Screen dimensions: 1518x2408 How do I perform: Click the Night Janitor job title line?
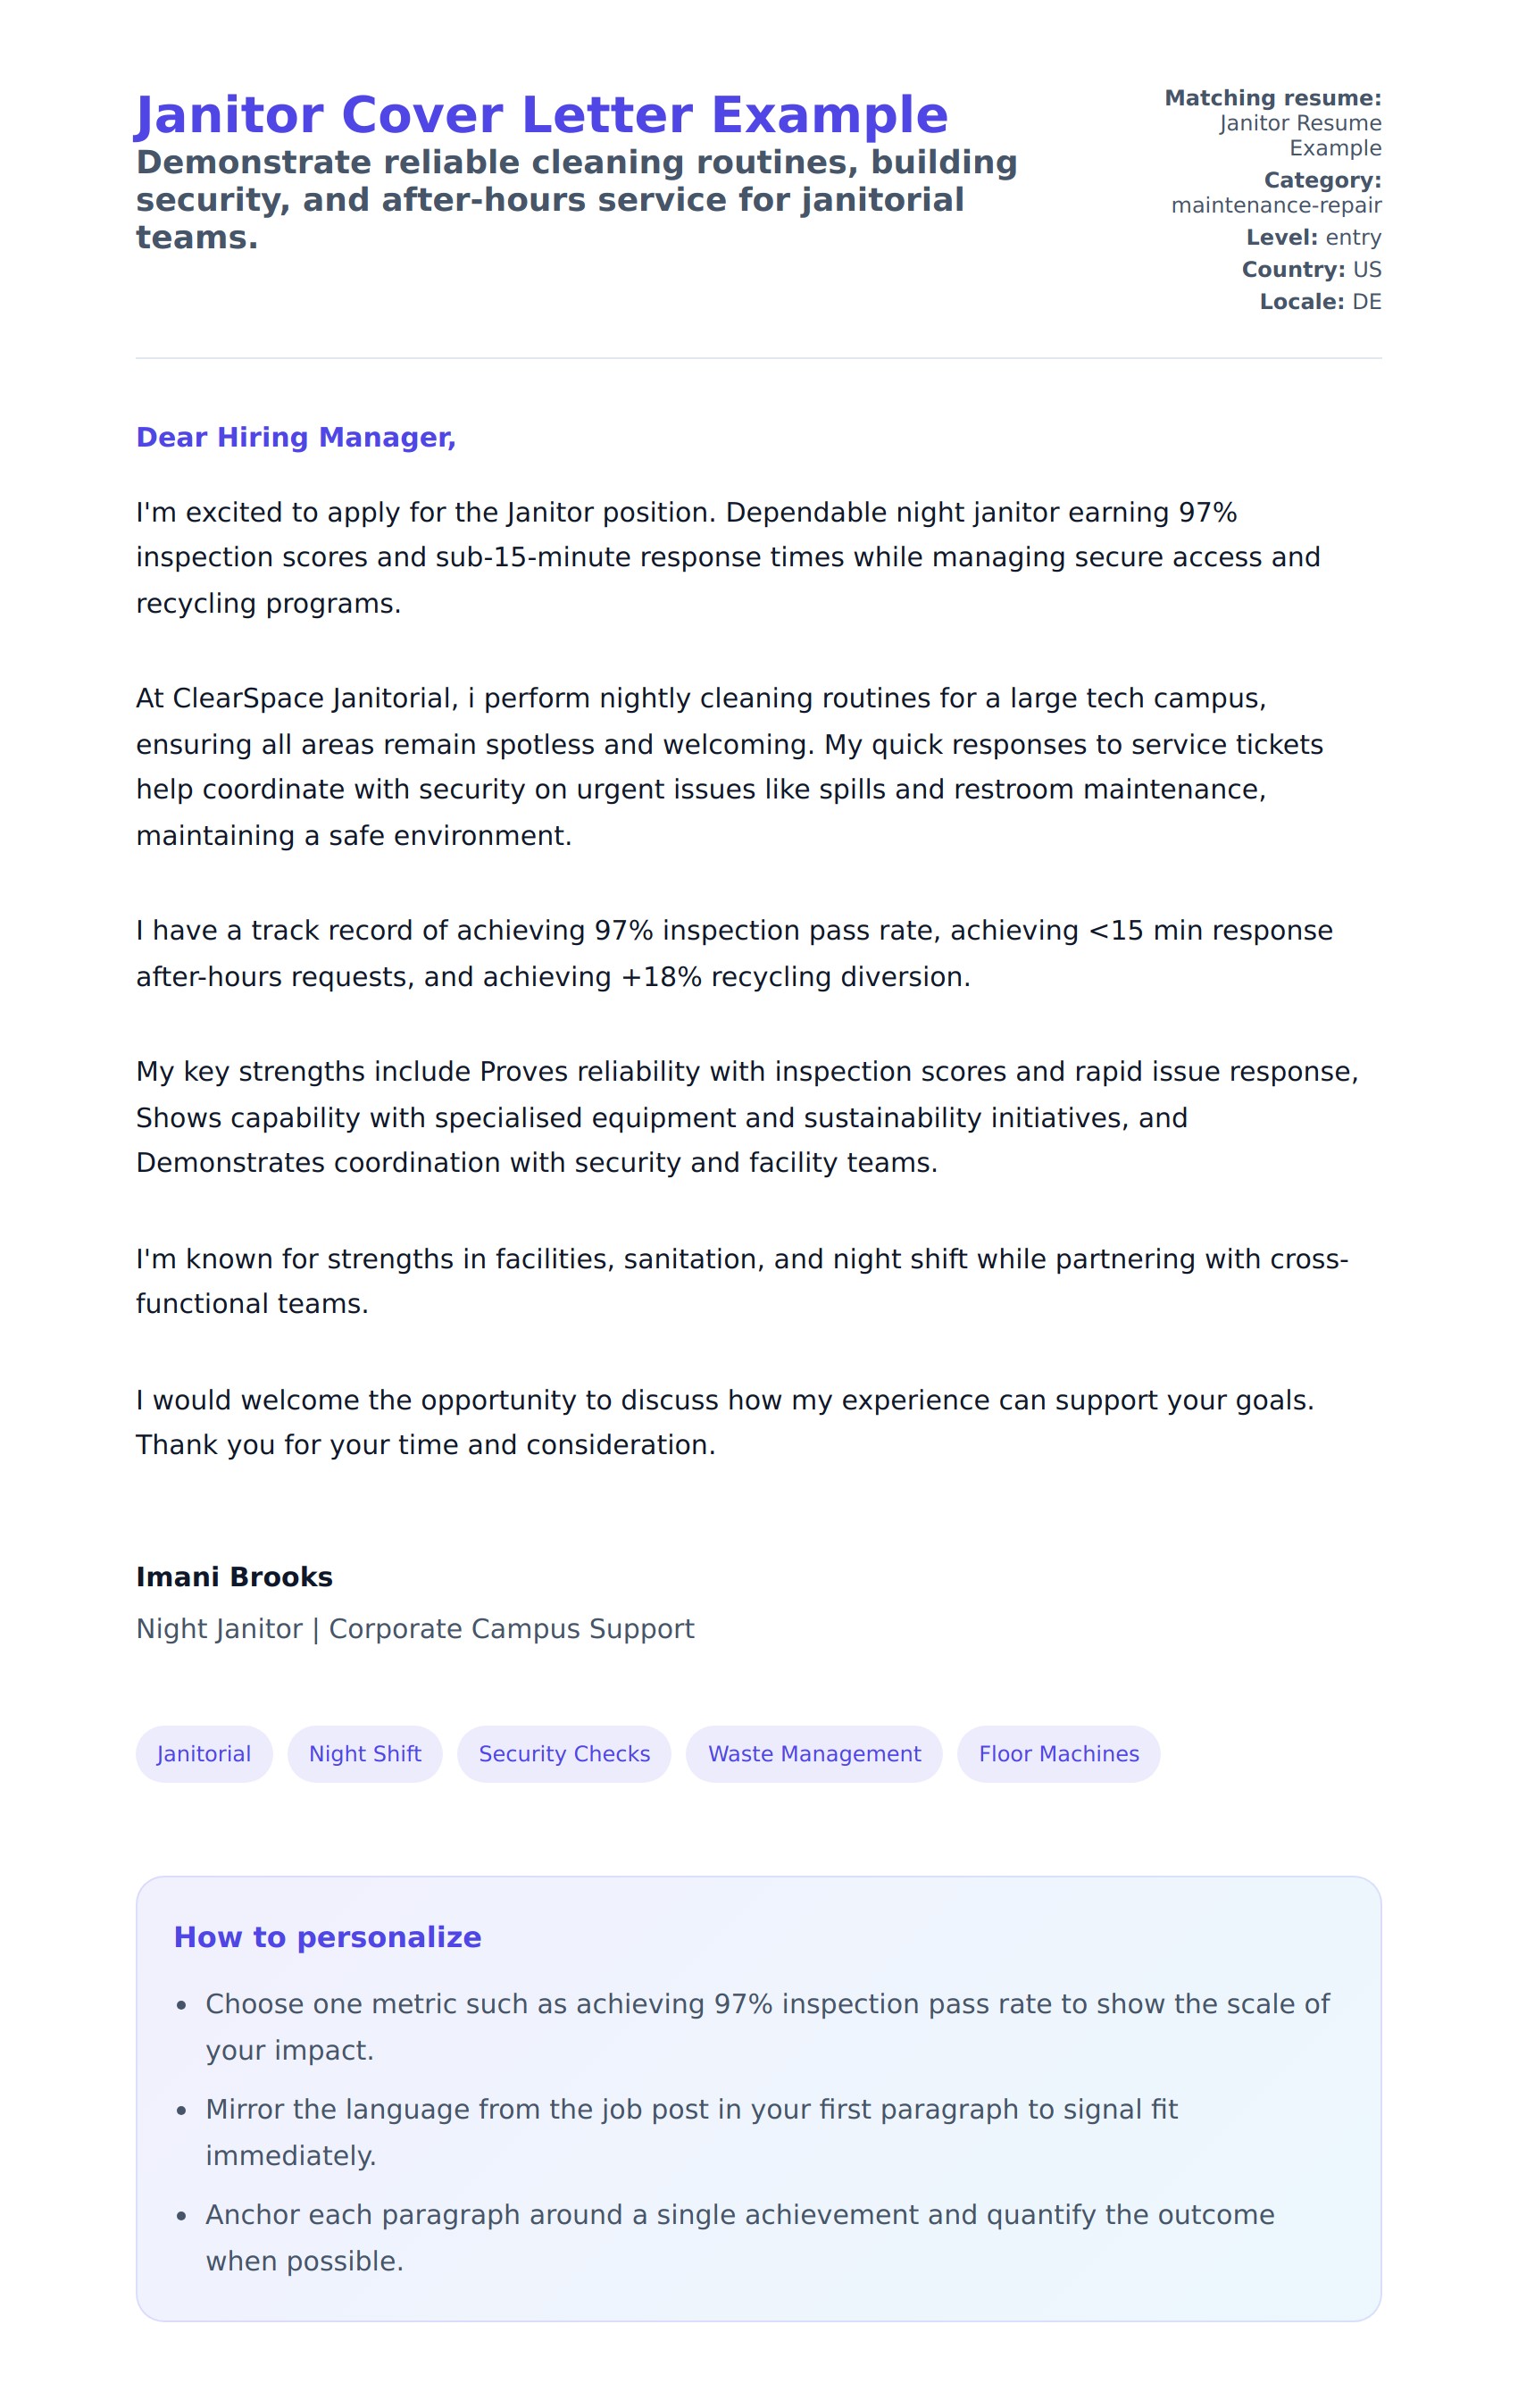[415, 1629]
